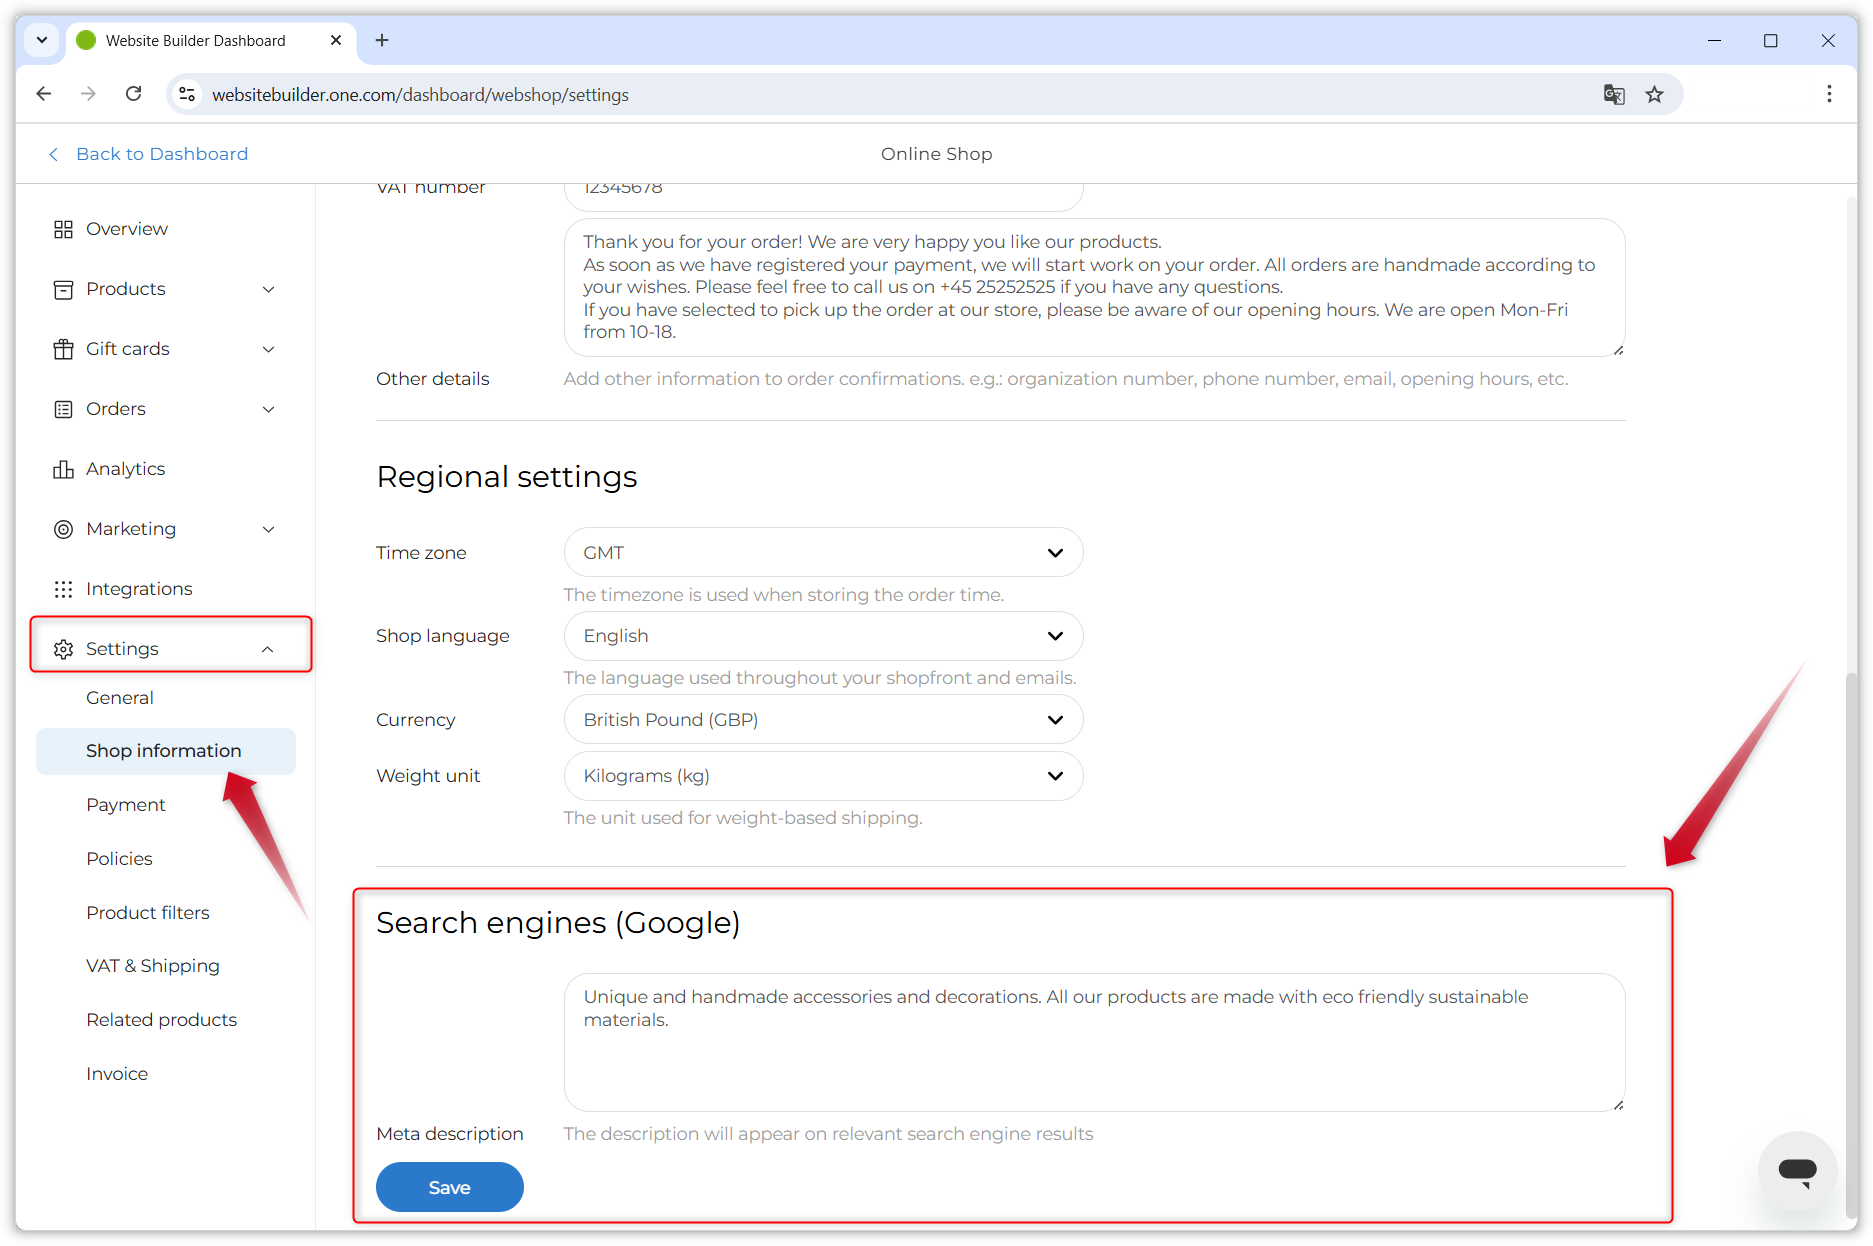
Task: Click the Gift cards icon
Action: [63, 348]
